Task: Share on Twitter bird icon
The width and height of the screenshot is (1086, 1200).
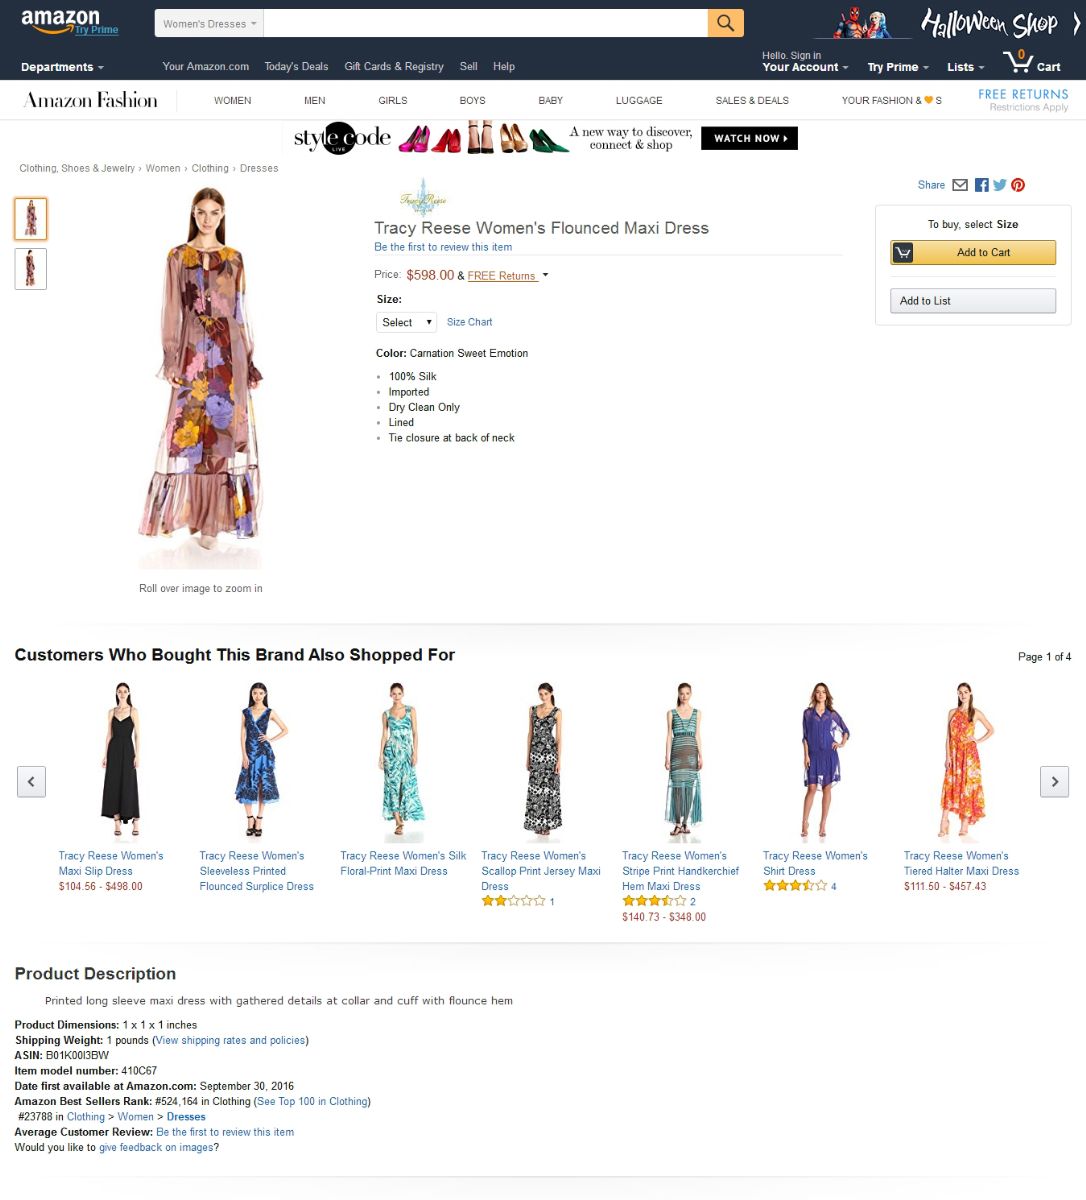Action: point(999,185)
